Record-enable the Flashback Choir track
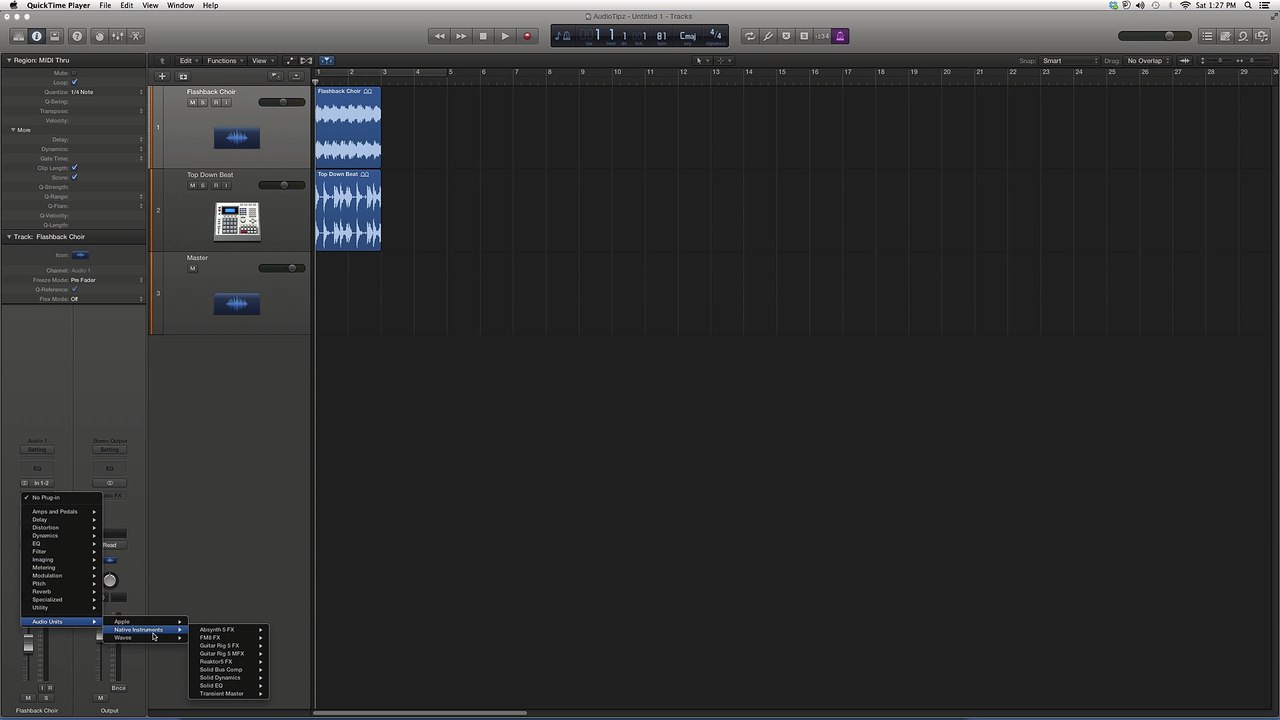1280x720 pixels. pyautogui.click(x=215, y=102)
